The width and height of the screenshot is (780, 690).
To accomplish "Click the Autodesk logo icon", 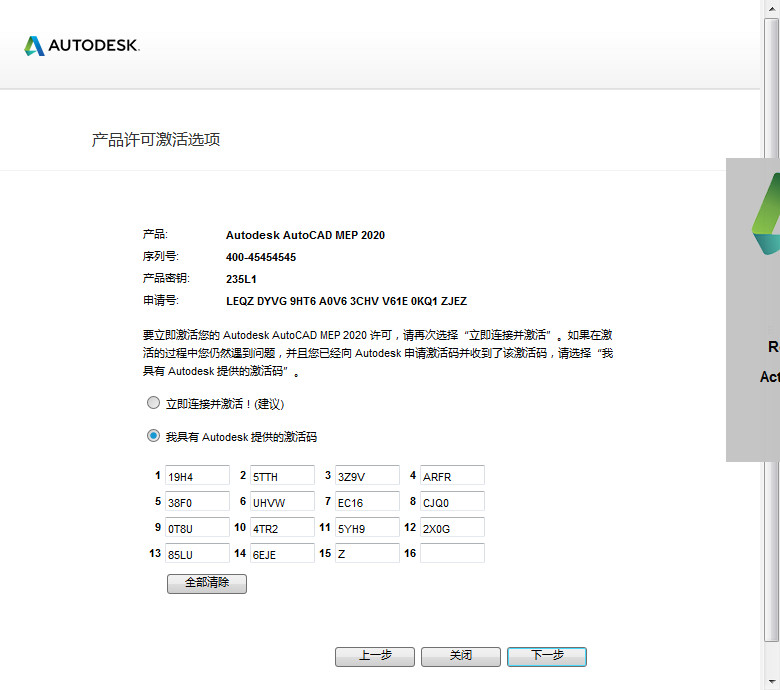I will click(34, 46).
